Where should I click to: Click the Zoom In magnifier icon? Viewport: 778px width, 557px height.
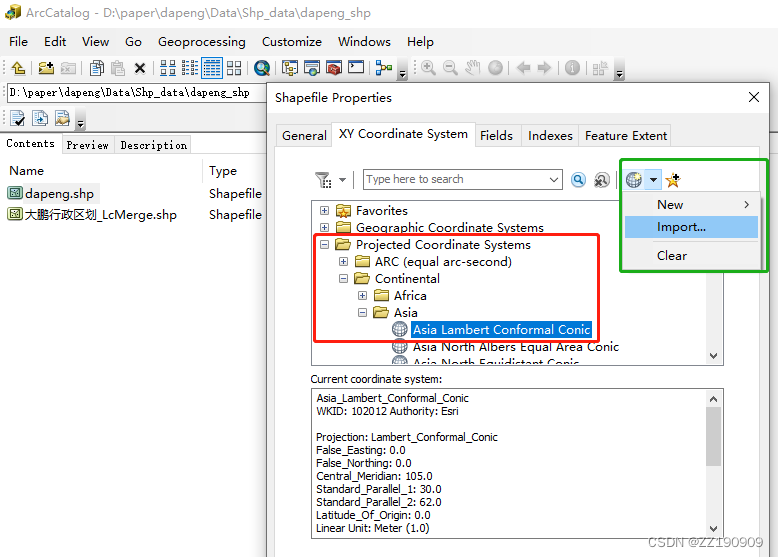coord(428,68)
